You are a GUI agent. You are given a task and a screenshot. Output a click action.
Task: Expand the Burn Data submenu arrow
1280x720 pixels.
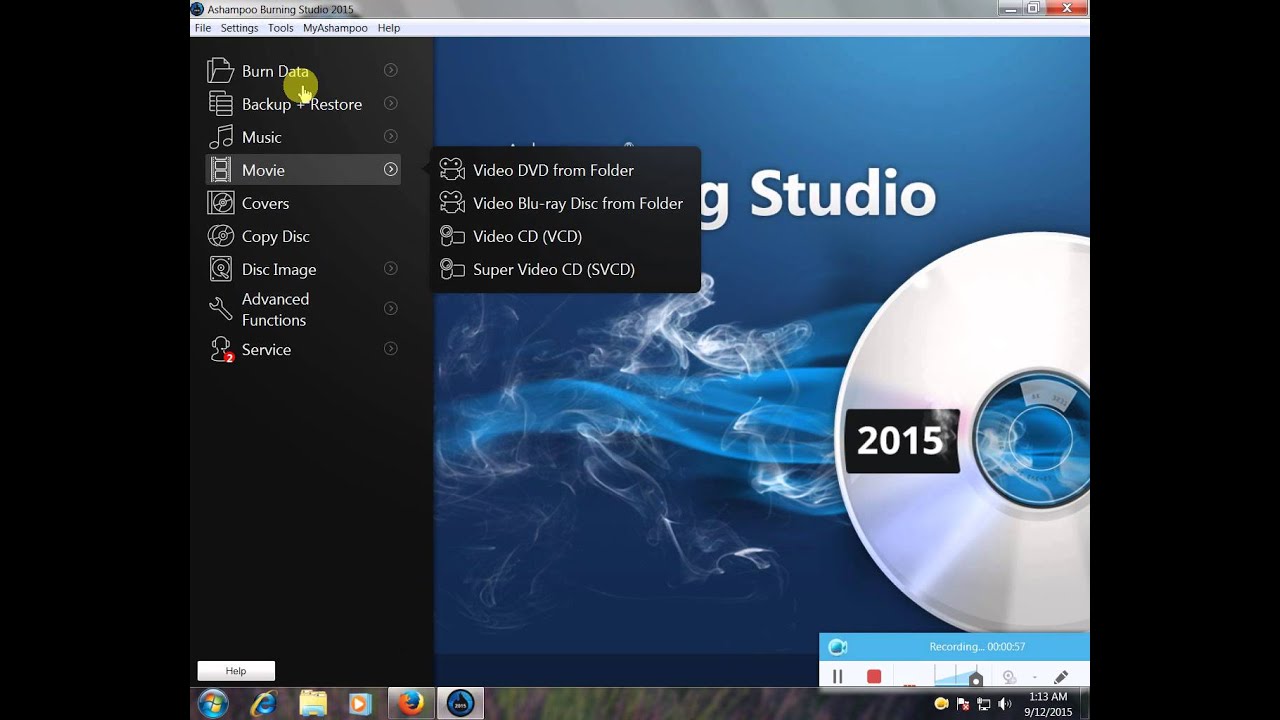pyautogui.click(x=391, y=70)
